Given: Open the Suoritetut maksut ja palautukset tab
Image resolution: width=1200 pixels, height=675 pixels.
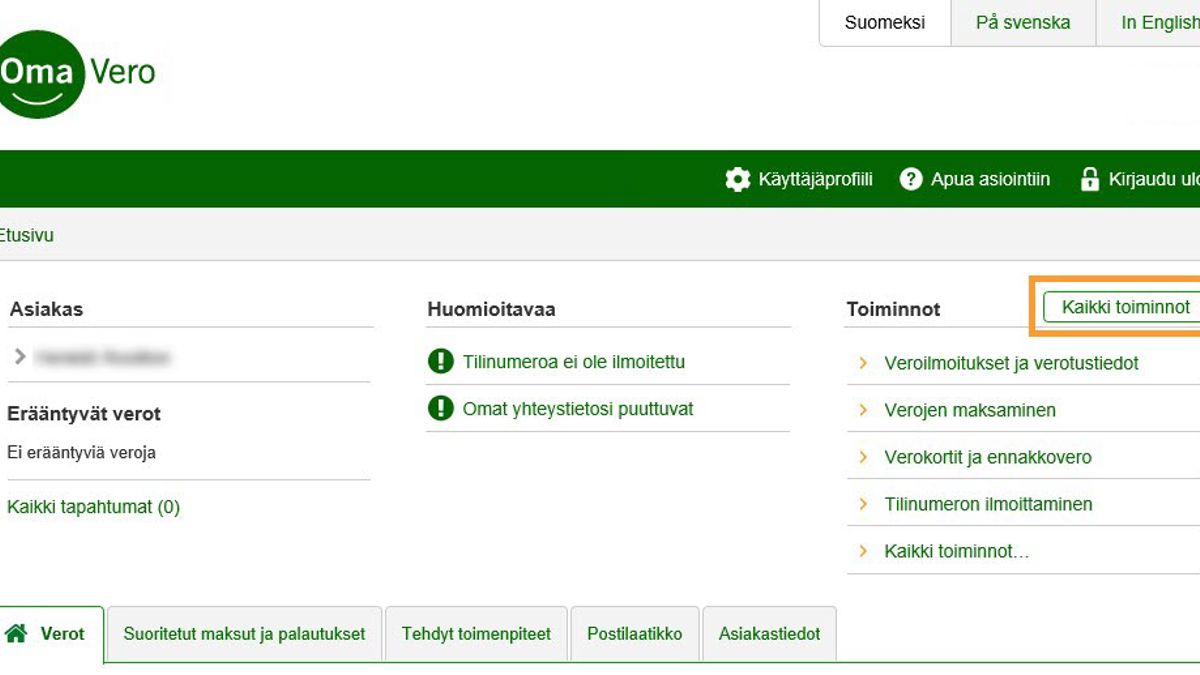Looking at the screenshot, I should [x=244, y=634].
